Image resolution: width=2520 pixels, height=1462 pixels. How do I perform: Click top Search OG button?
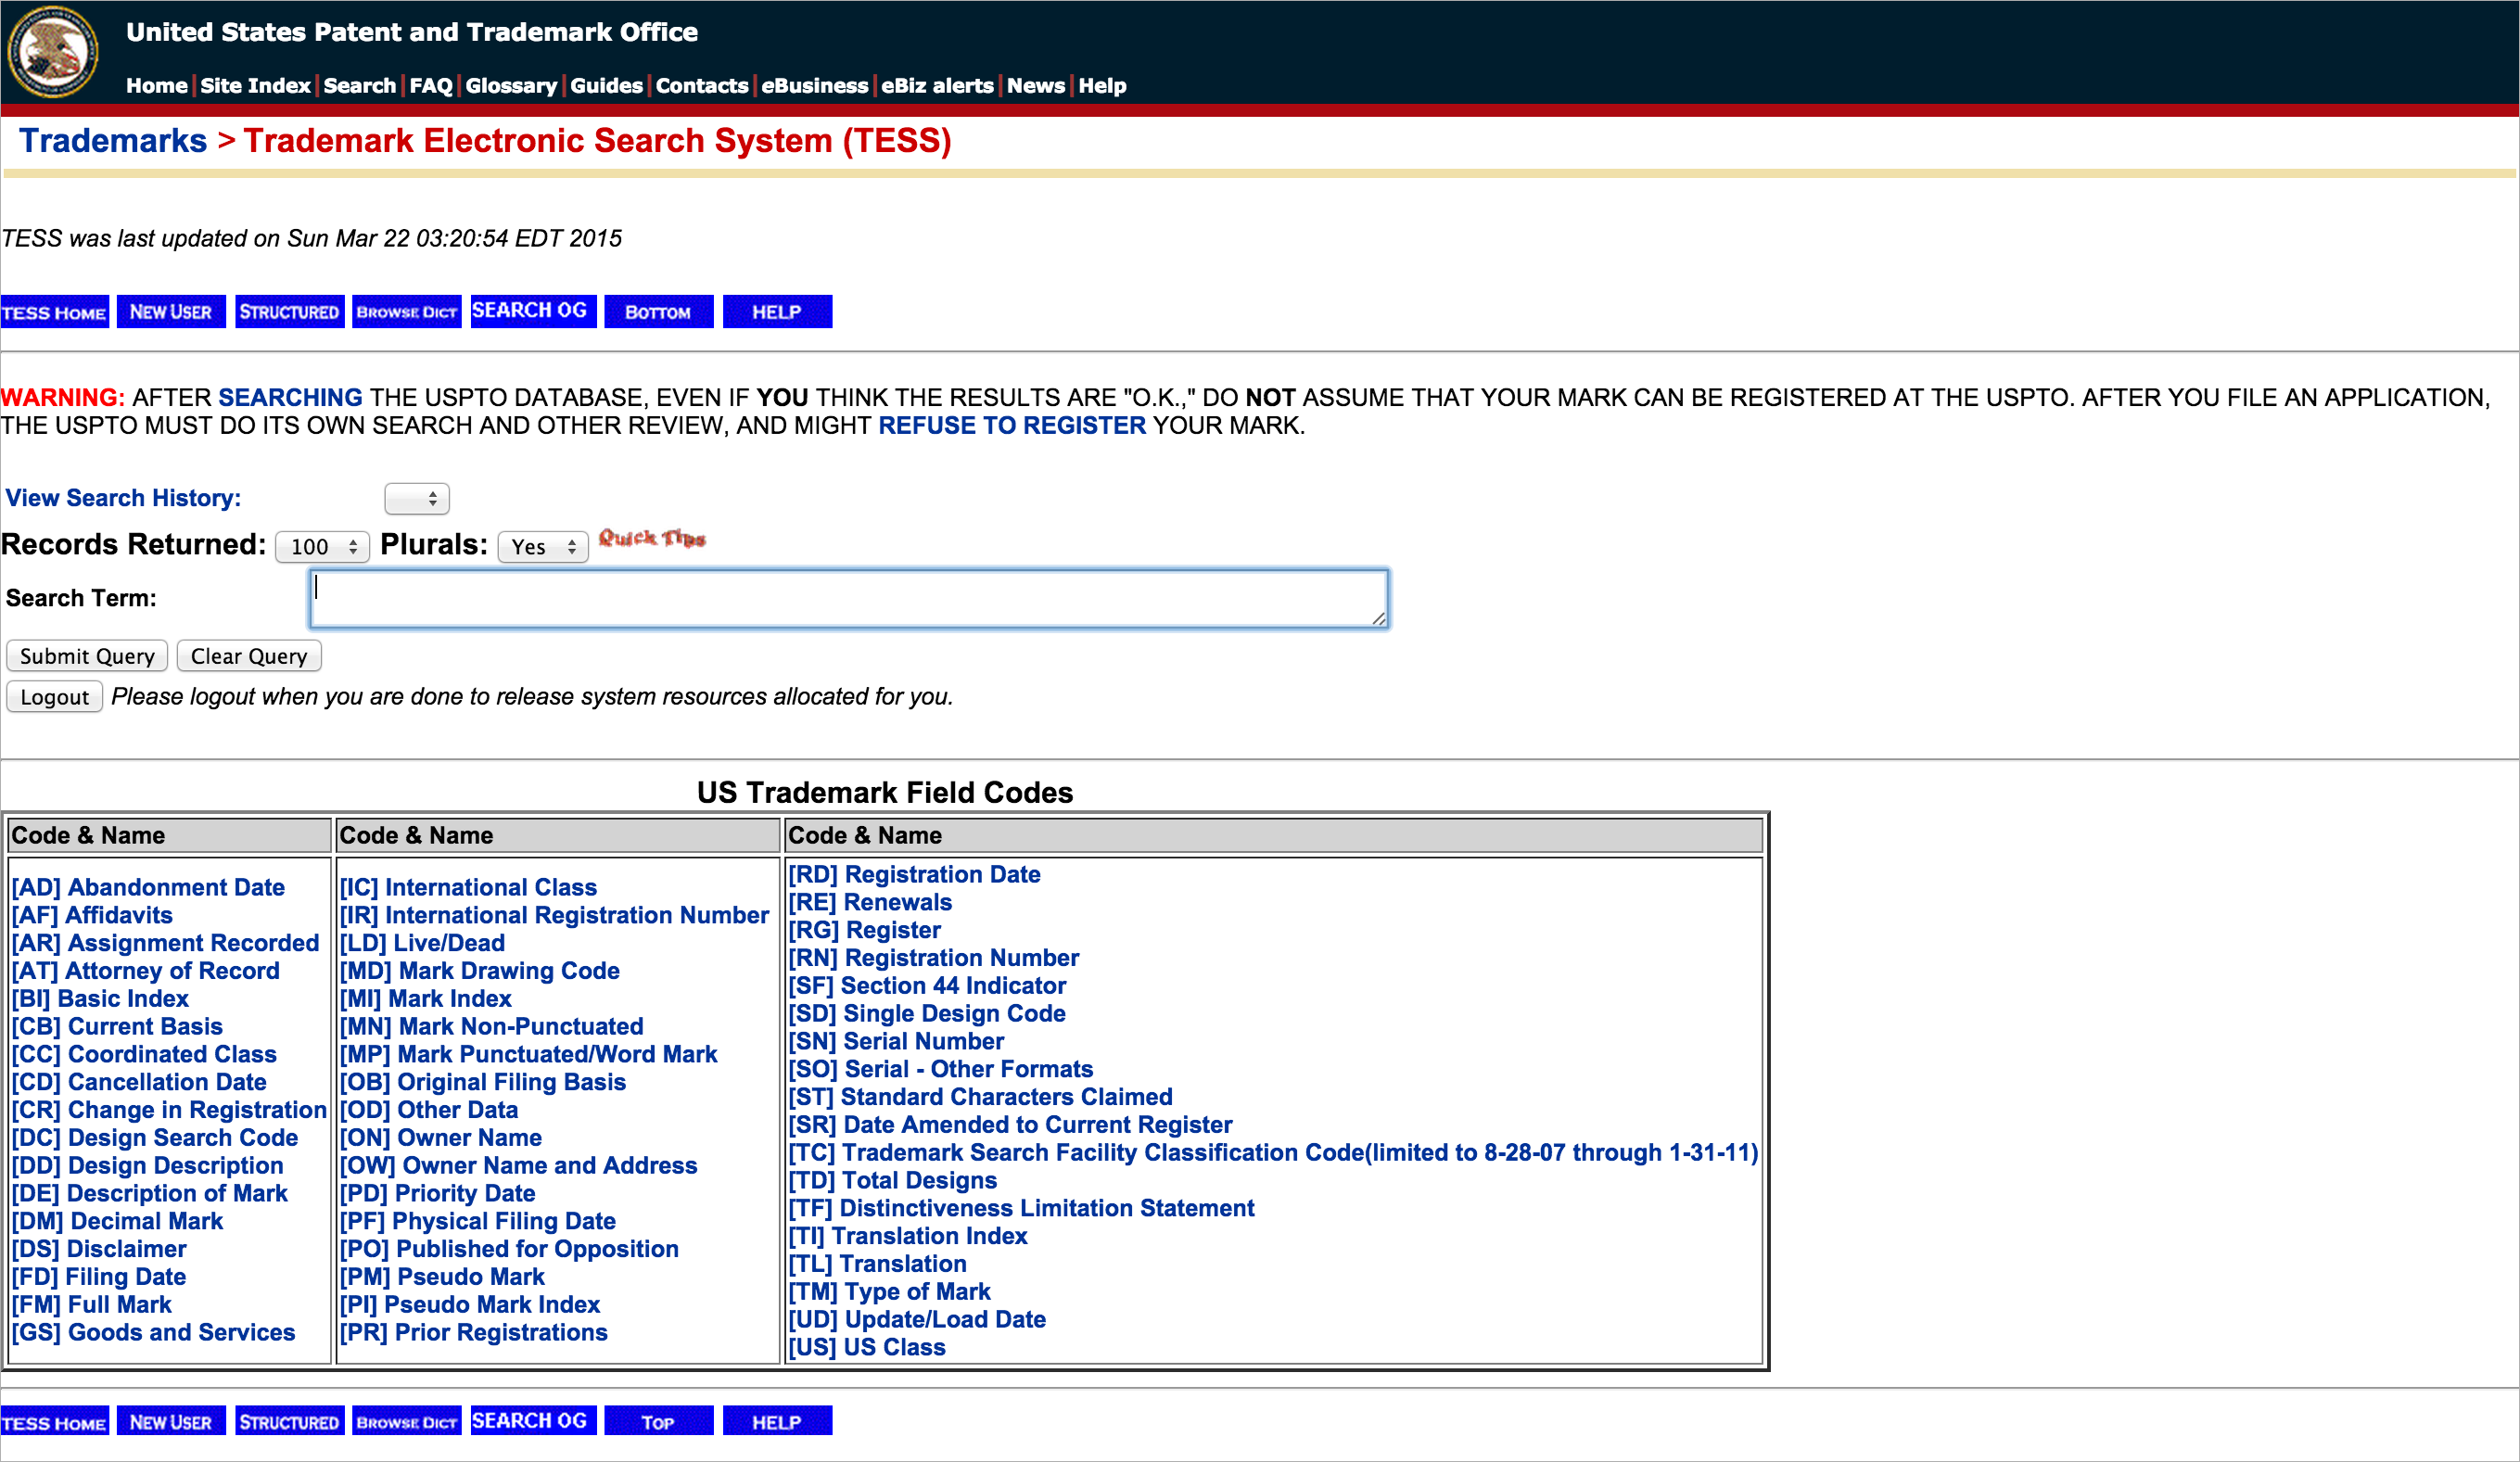point(533,311)
